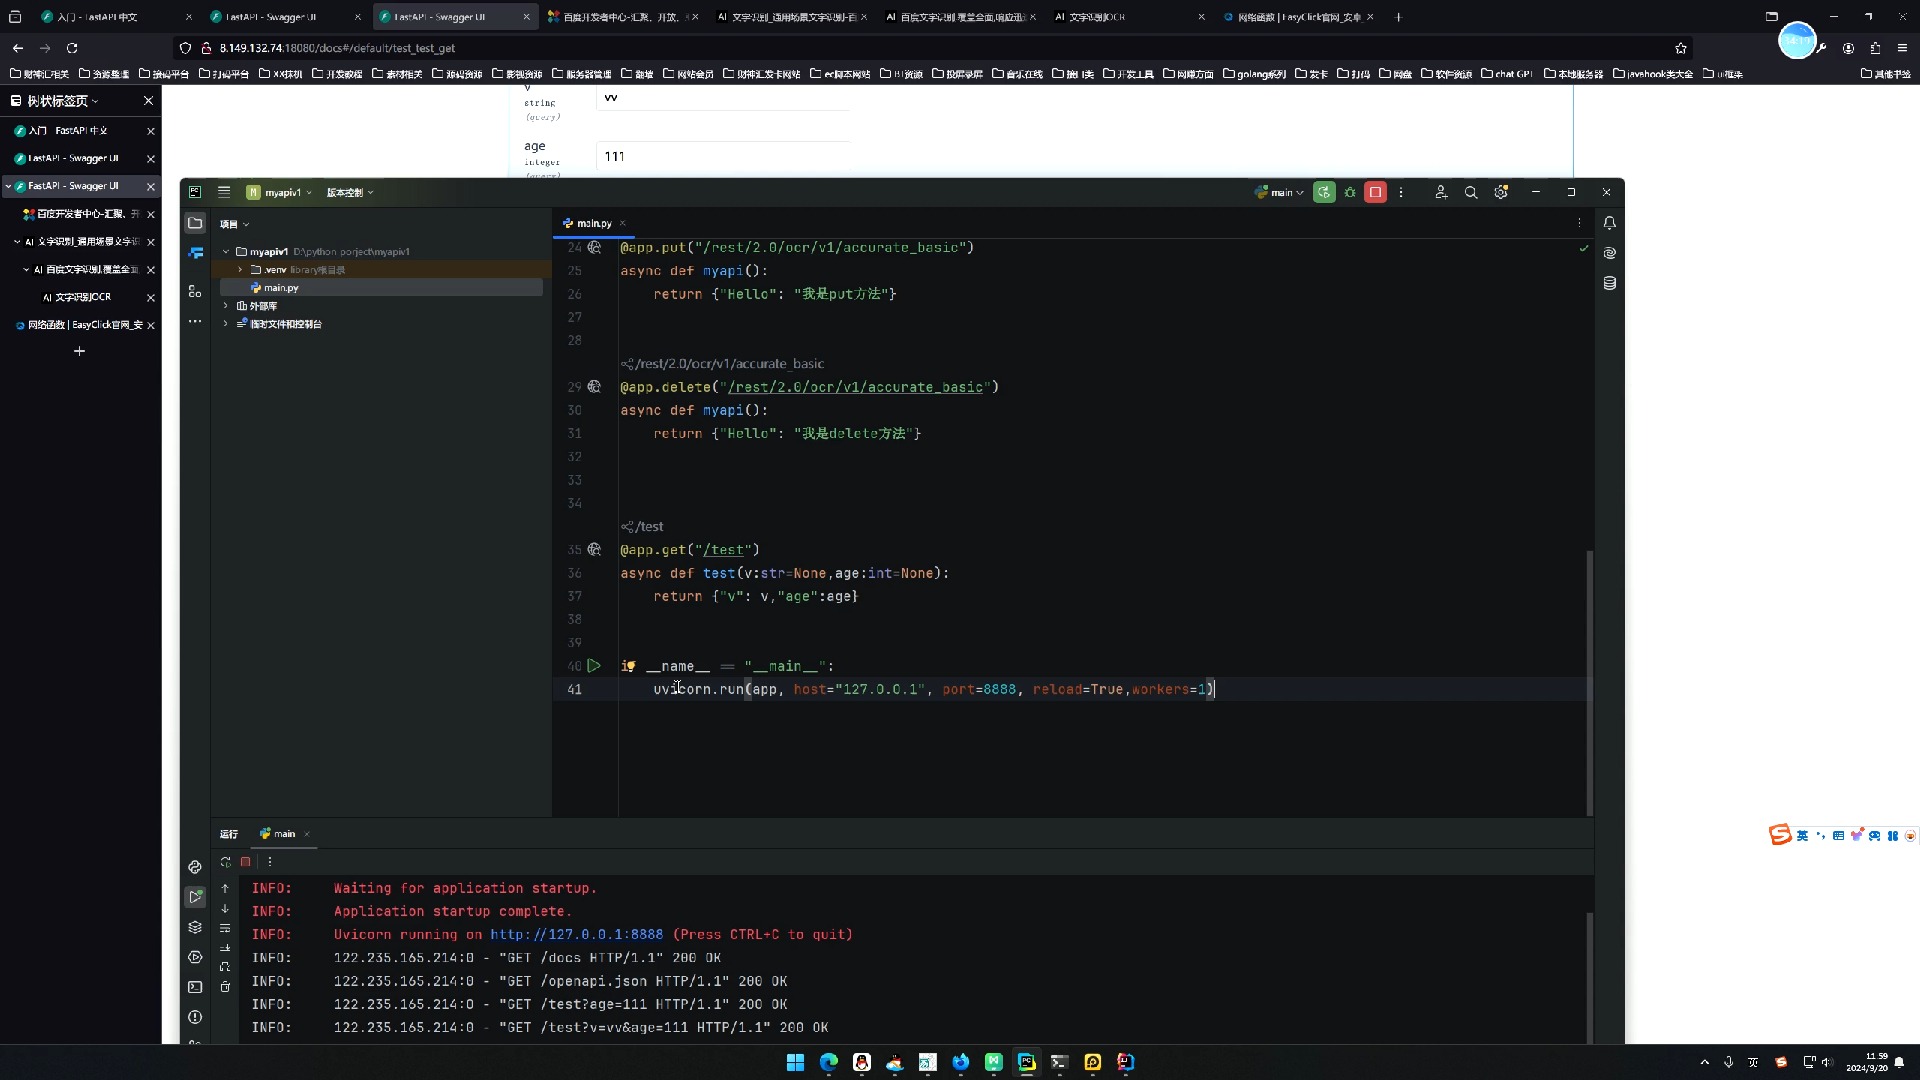Toggle scroll to end in console

(225, 948)
